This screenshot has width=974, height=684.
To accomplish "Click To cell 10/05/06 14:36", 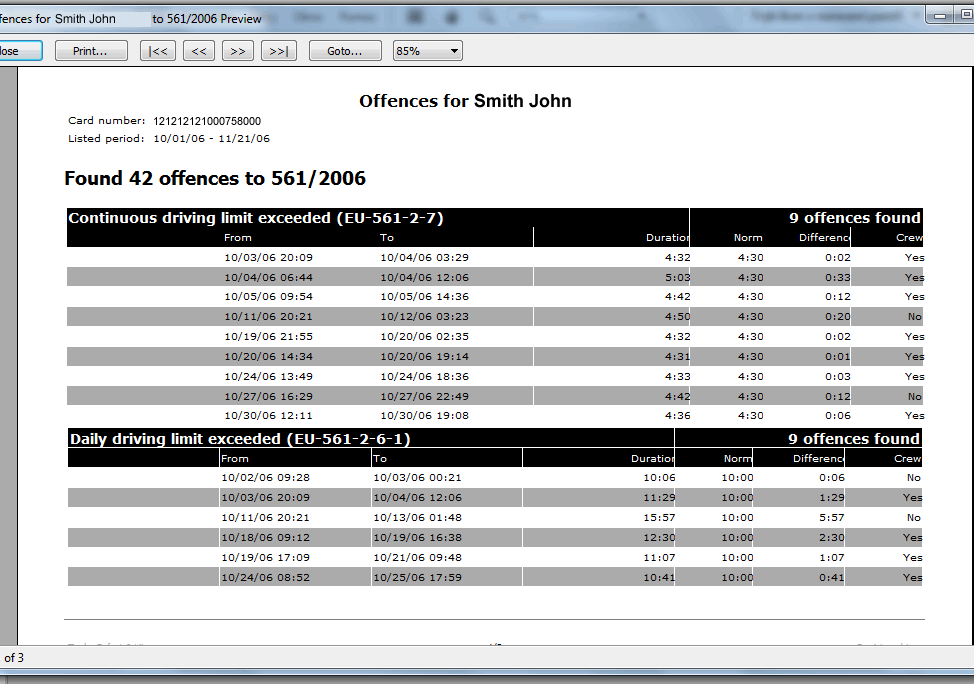I will pos(424,296).
